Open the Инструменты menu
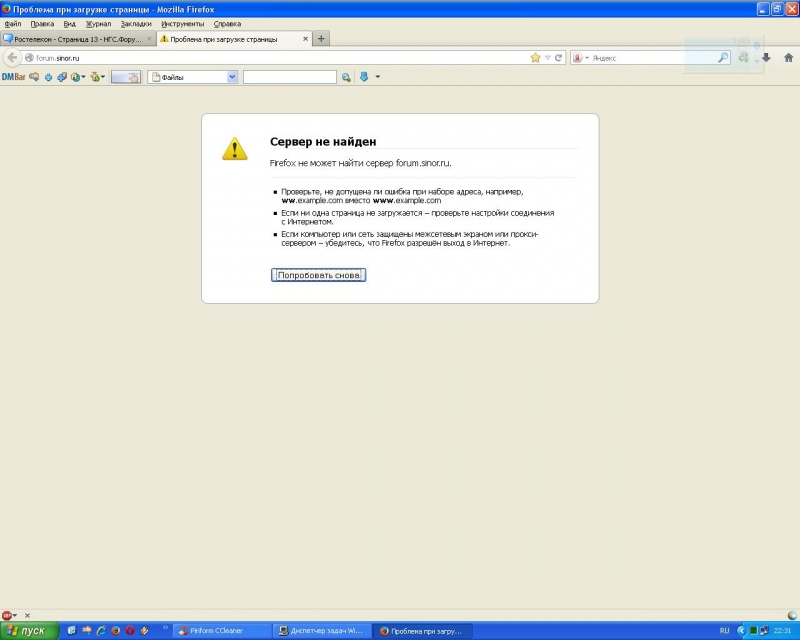800x640 pixels. [182, 23]
